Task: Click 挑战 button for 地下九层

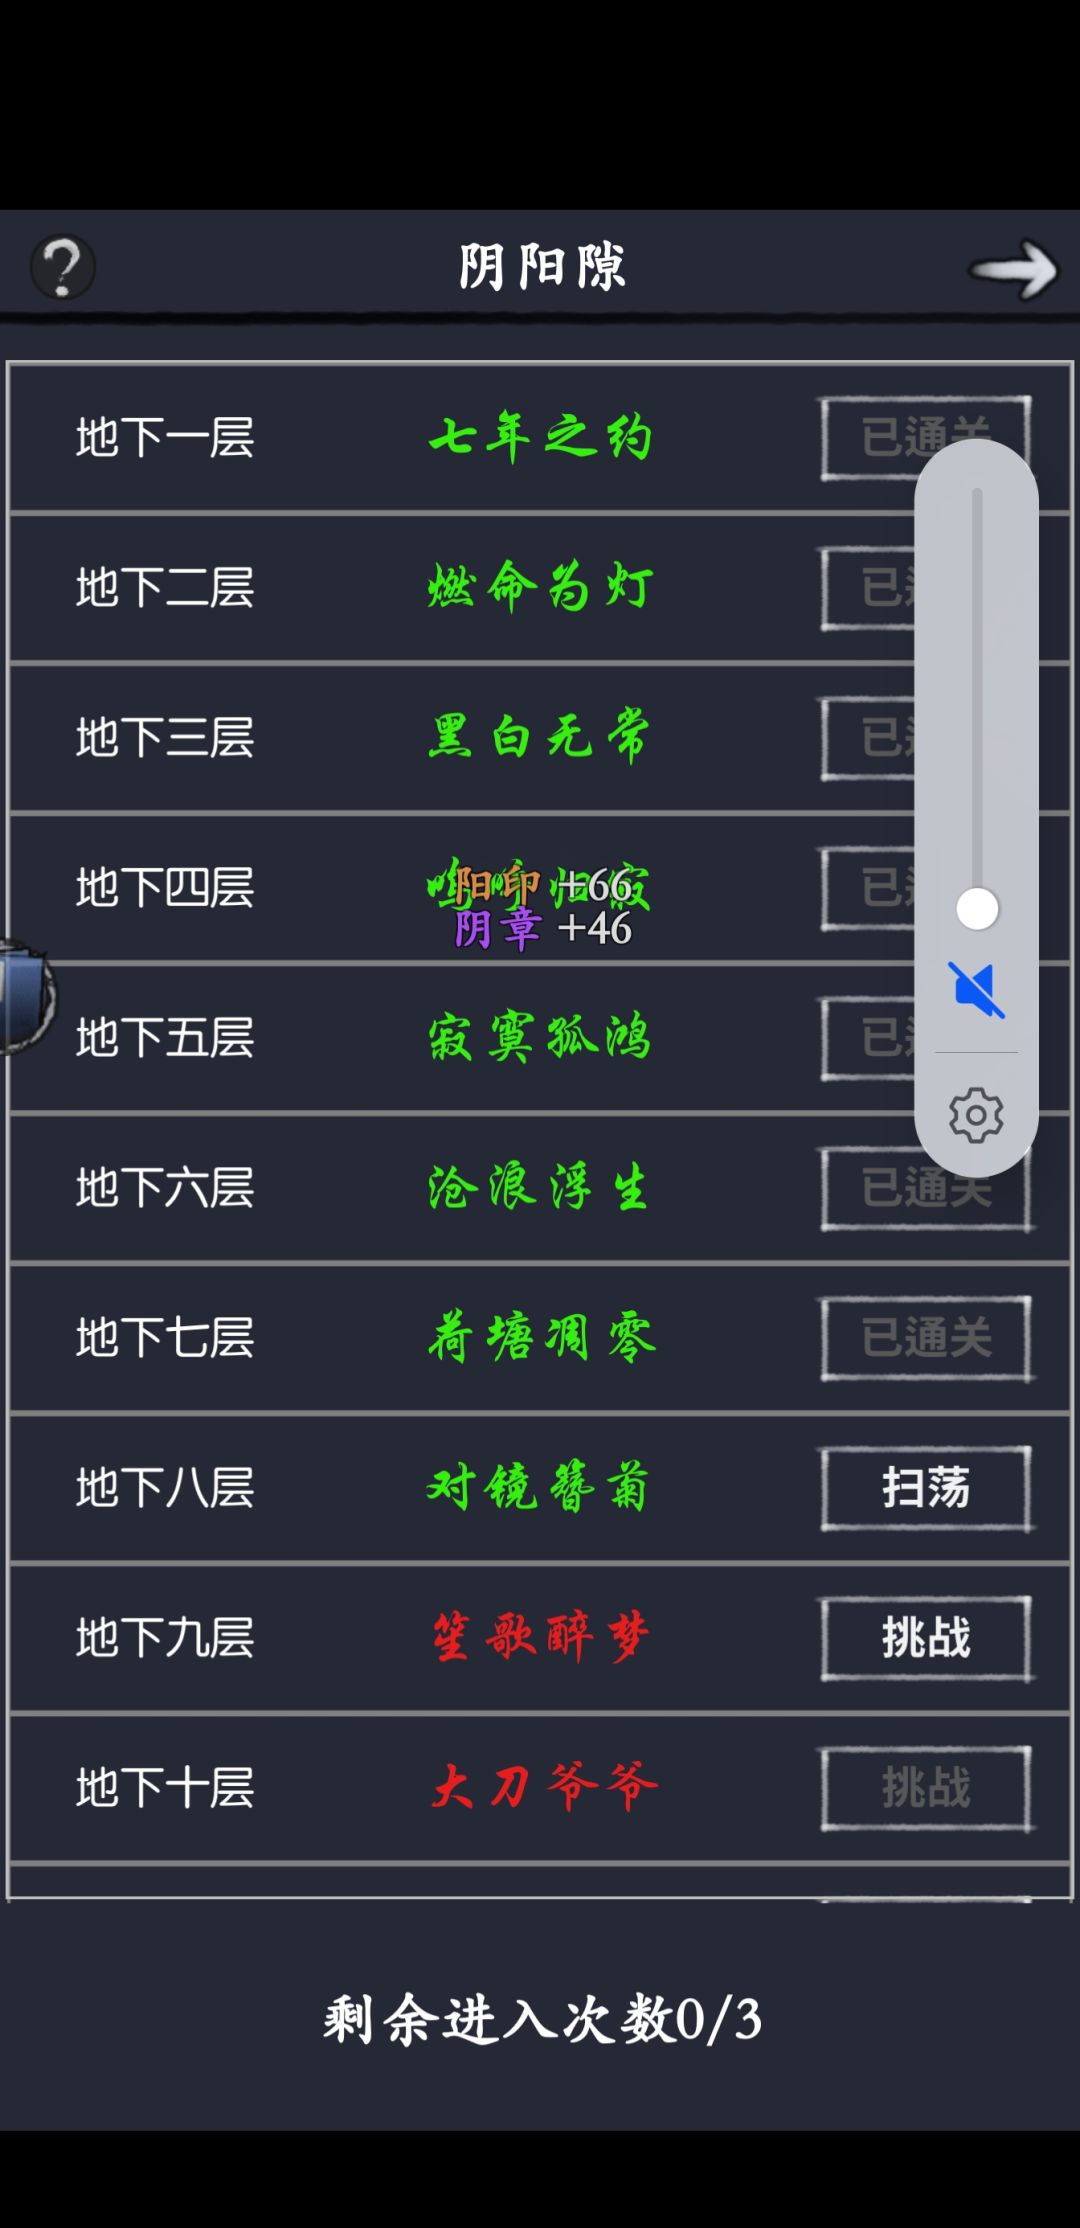Action: (x=926, y=1638)
